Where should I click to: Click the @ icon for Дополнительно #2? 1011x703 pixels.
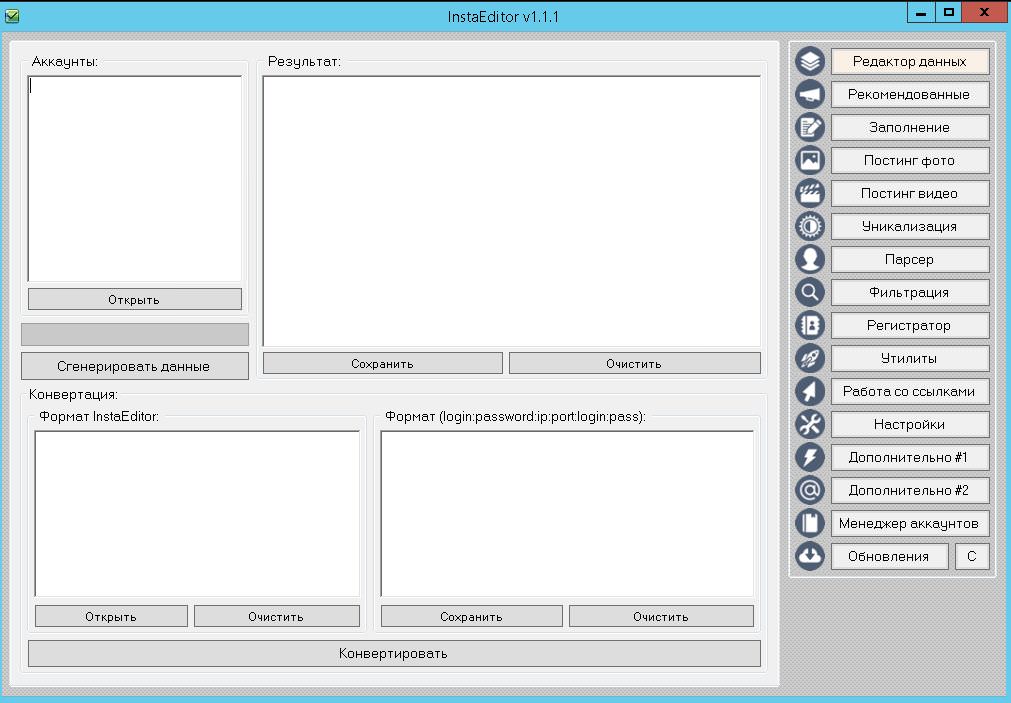click(810, 490)
